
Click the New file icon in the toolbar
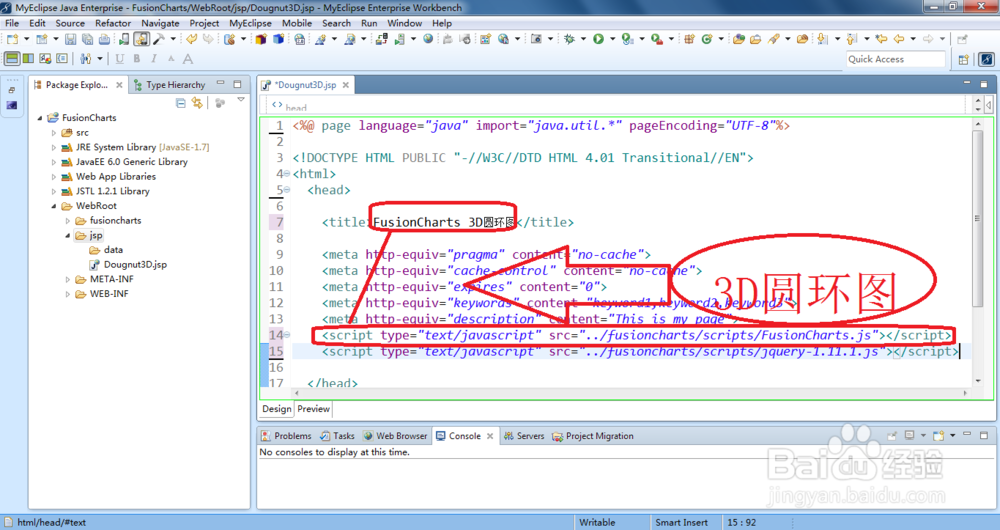pos(12,40)
